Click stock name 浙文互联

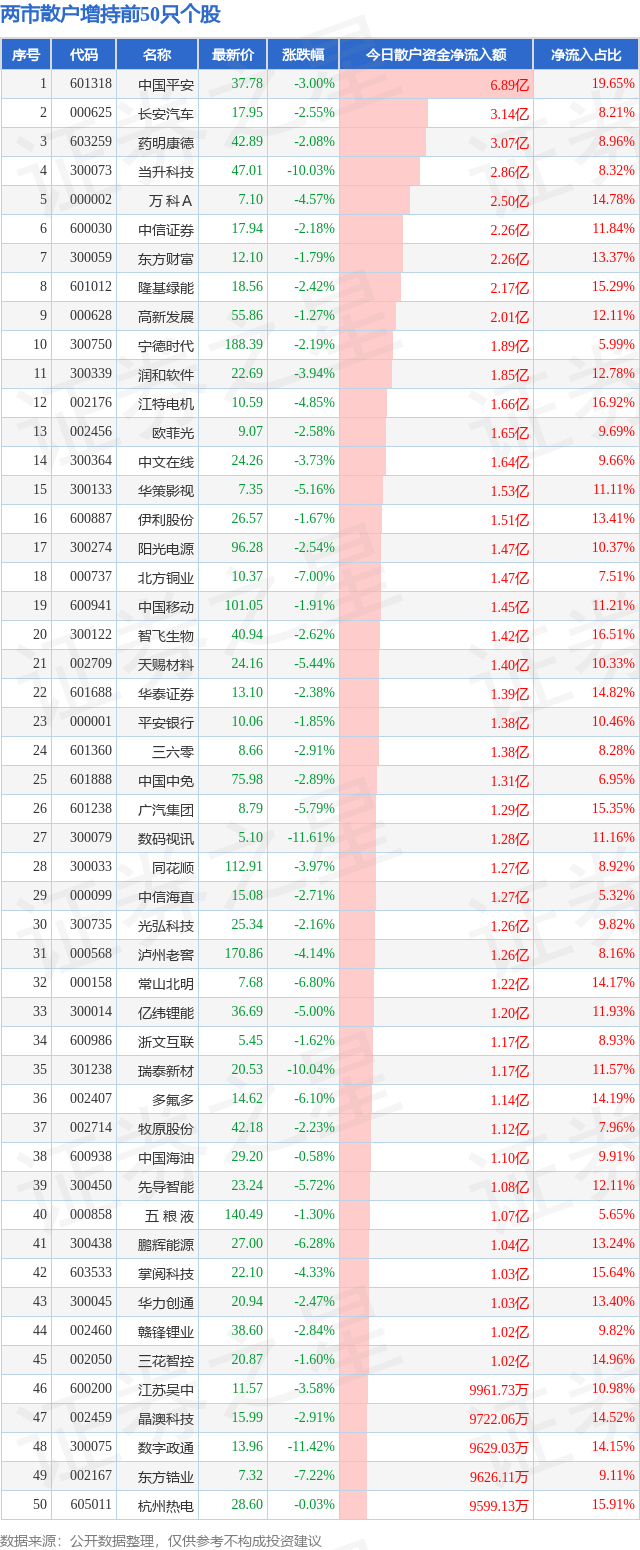(166, 1042)
